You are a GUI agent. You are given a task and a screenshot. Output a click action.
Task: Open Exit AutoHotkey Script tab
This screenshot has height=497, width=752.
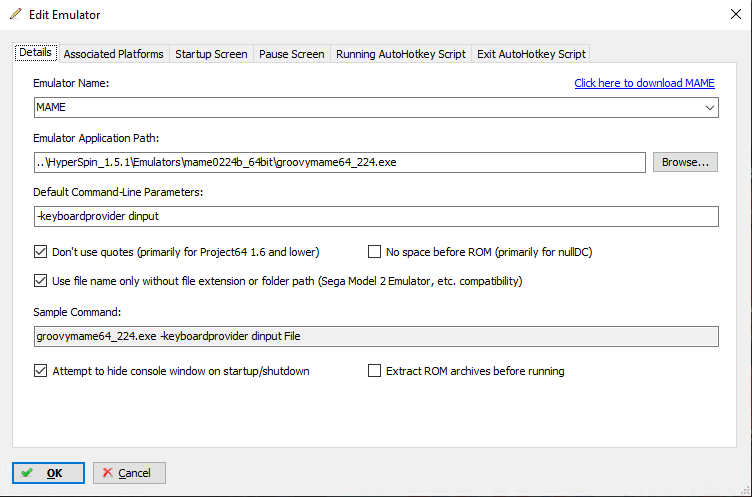(x=531, y=54)
